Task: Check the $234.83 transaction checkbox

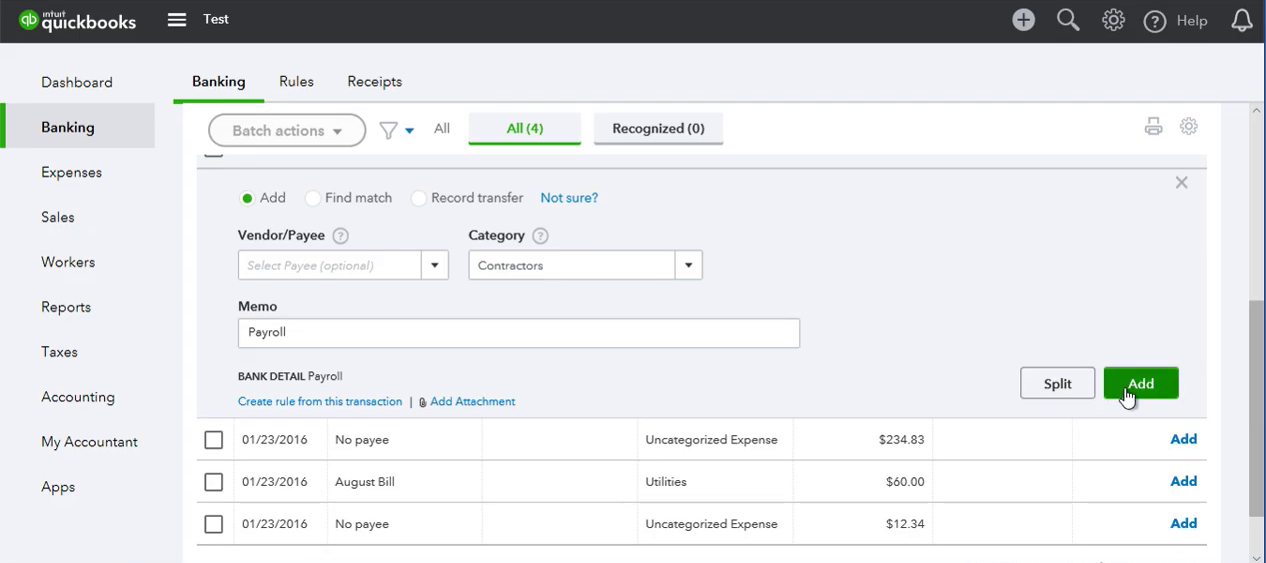Action: tap(213, 440)
